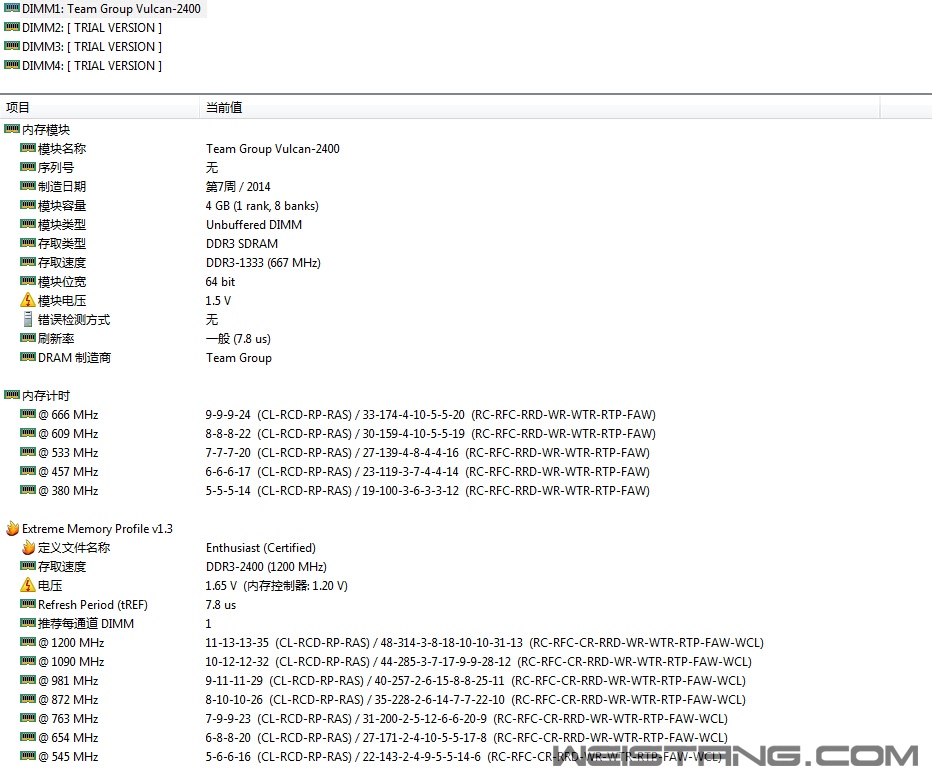The height and width of the screenshot is (780, 932).
Task: Select the Refresh Period (tREF) row
Action: (x=86, y=605)
